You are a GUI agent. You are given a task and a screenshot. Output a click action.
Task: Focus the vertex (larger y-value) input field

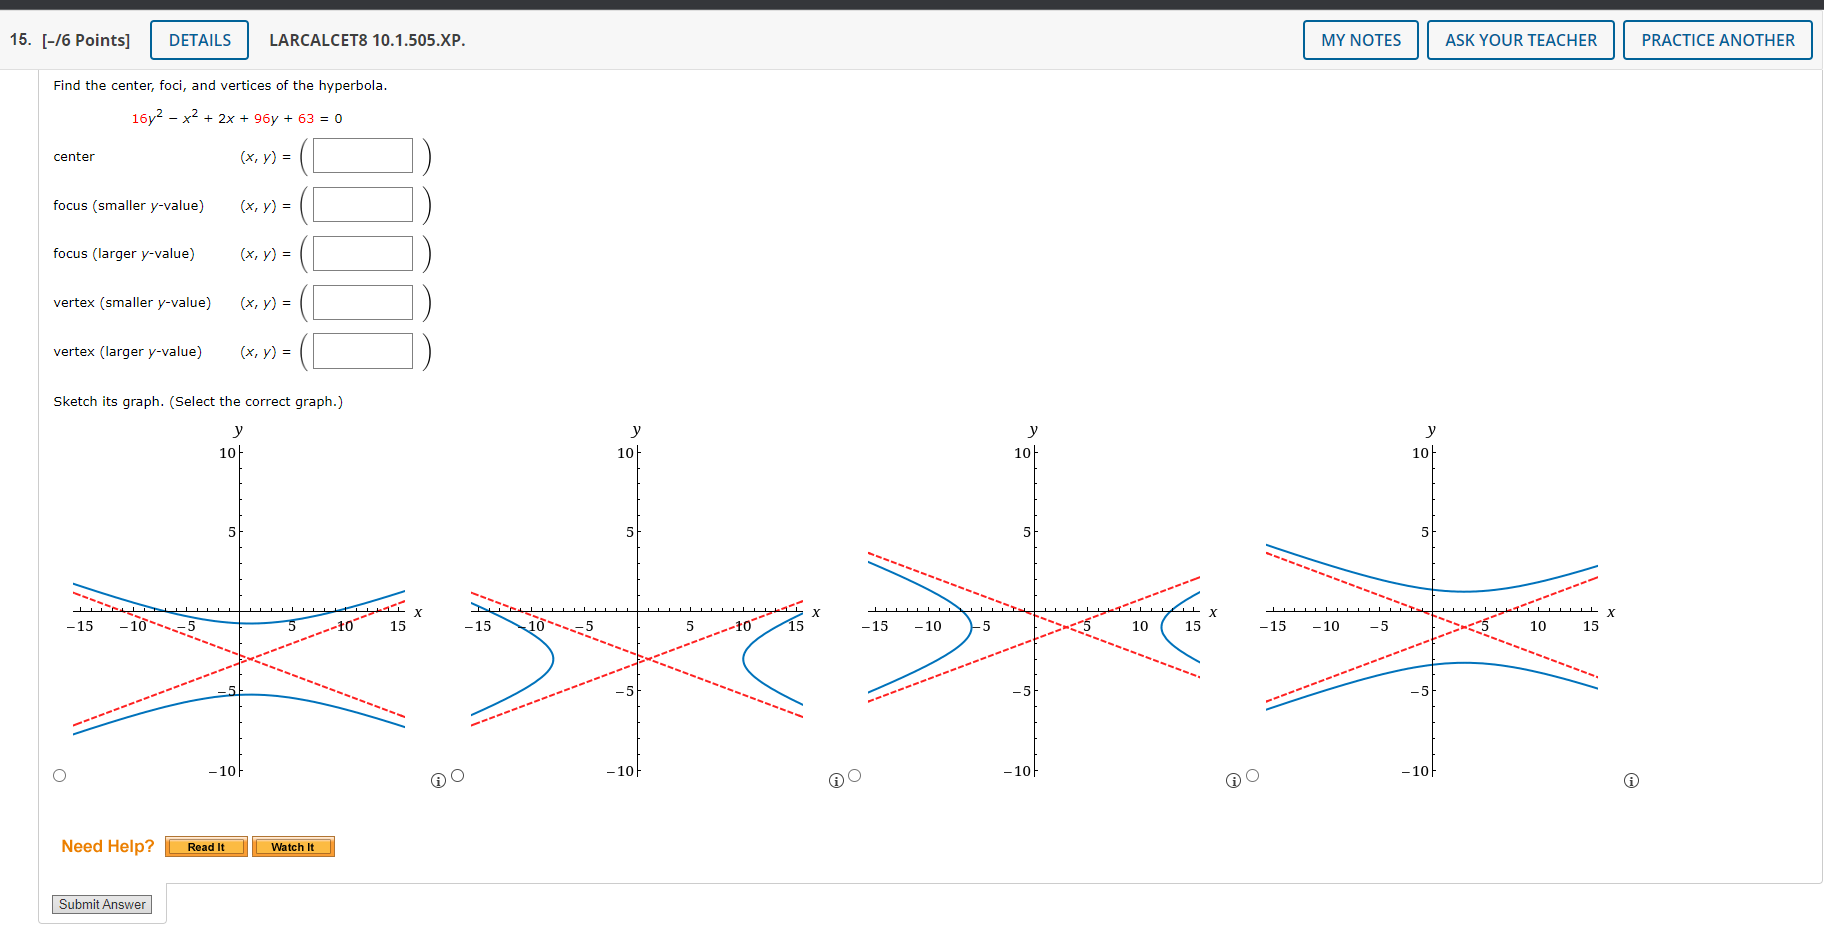coord(363,351)
